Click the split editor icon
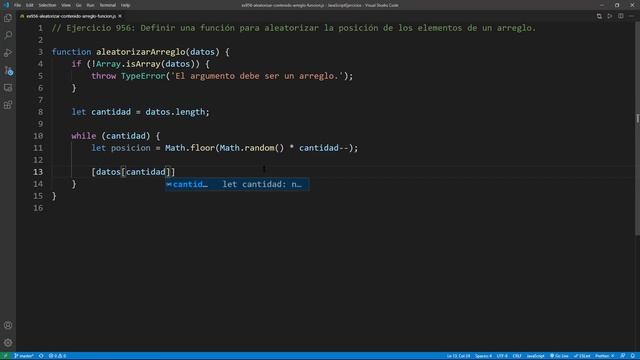Viewport: 640px width, 360px height. pos(620,16)
